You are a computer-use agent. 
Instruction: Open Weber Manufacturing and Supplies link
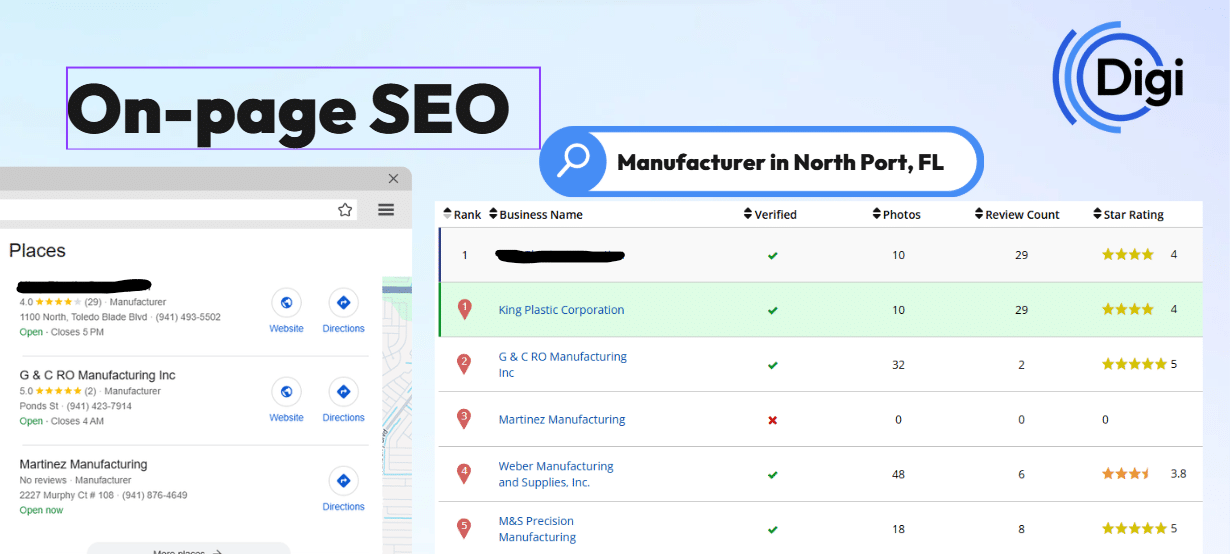pyautogui.click(x=556, y=474)
